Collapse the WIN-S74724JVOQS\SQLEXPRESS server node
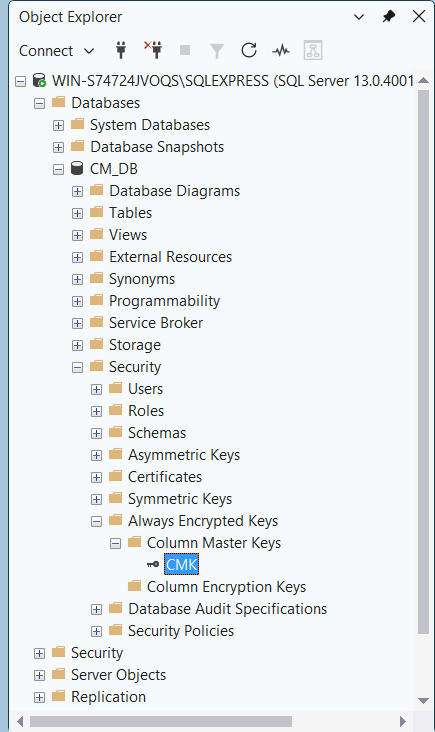The width and height of the screenshot is (435, 732). (x=20, y=82)
